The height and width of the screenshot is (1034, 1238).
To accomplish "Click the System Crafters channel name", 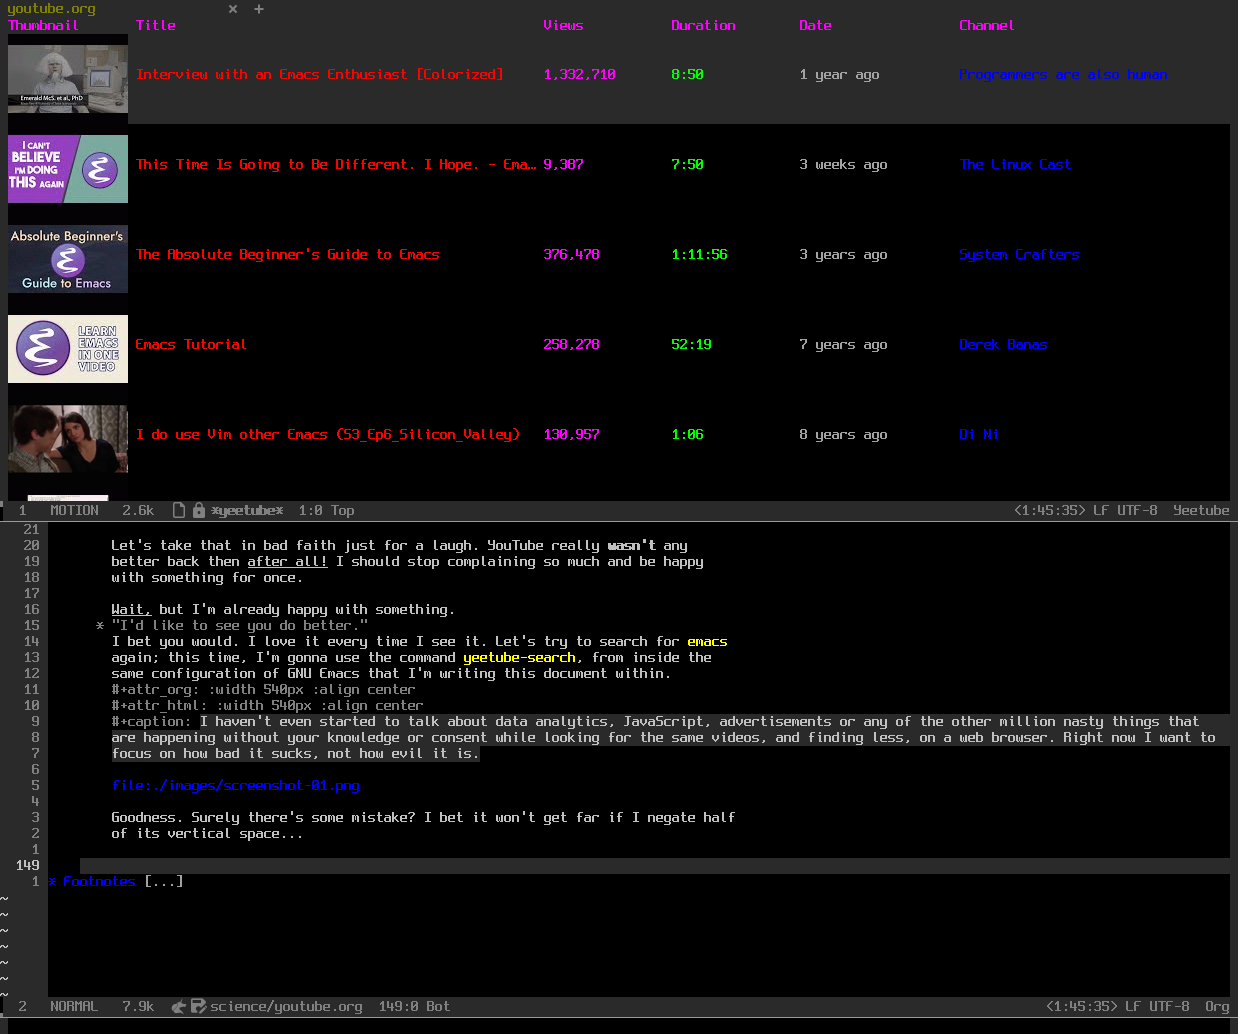I will click(1019, 254).
